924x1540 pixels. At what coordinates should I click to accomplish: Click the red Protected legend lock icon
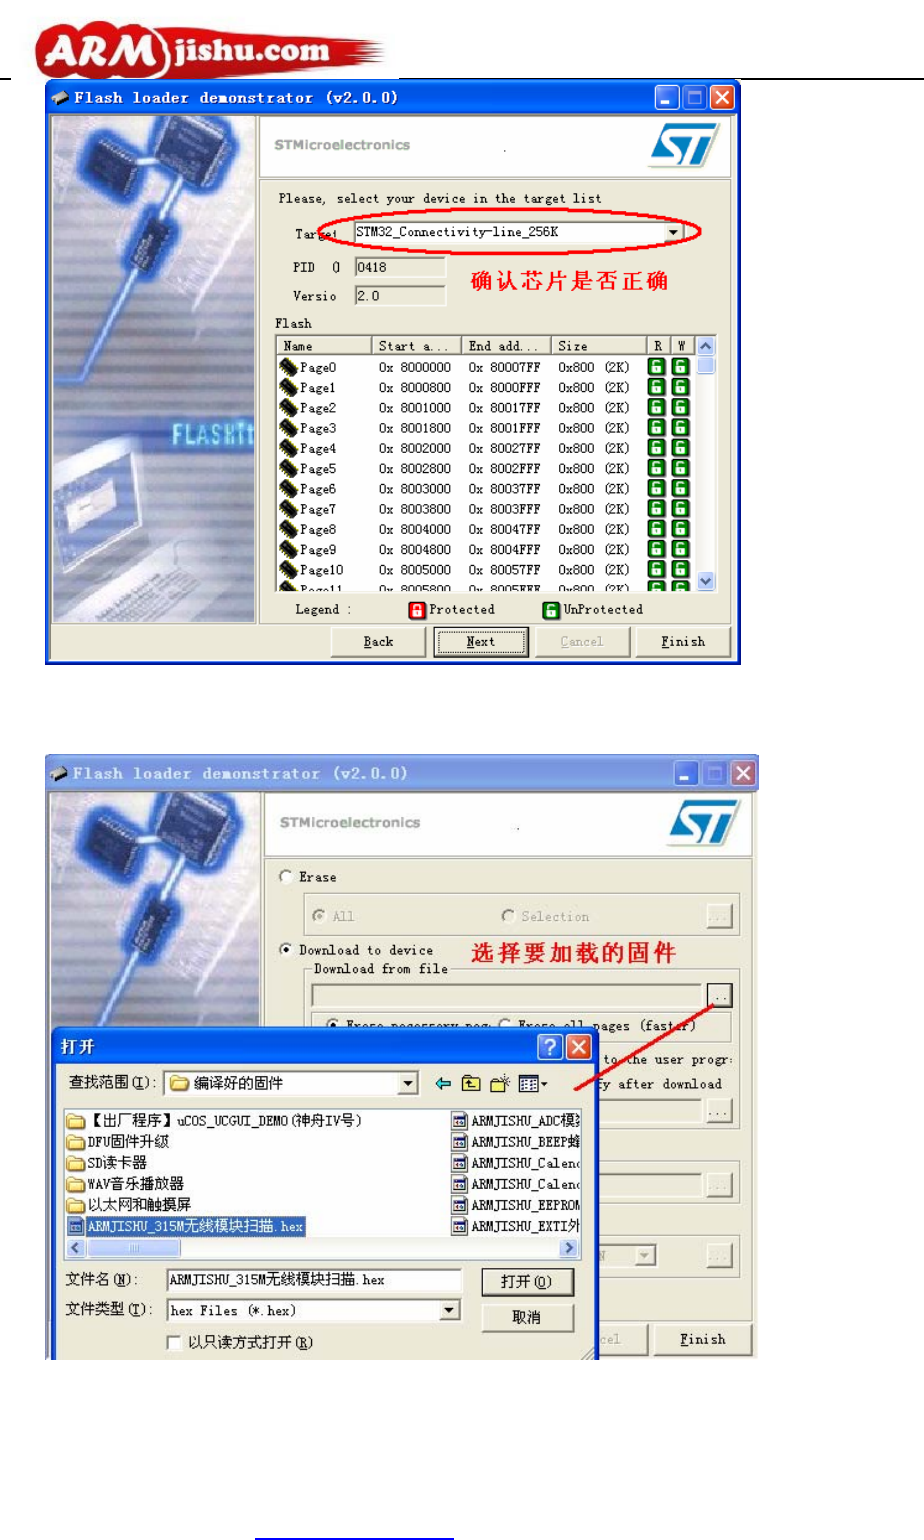tap(417, 610)
